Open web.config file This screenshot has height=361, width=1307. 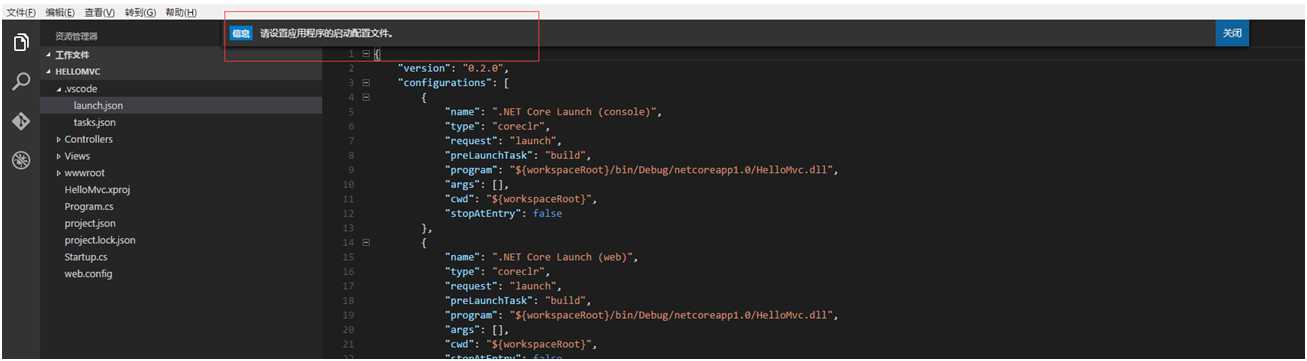click(181, 274)
